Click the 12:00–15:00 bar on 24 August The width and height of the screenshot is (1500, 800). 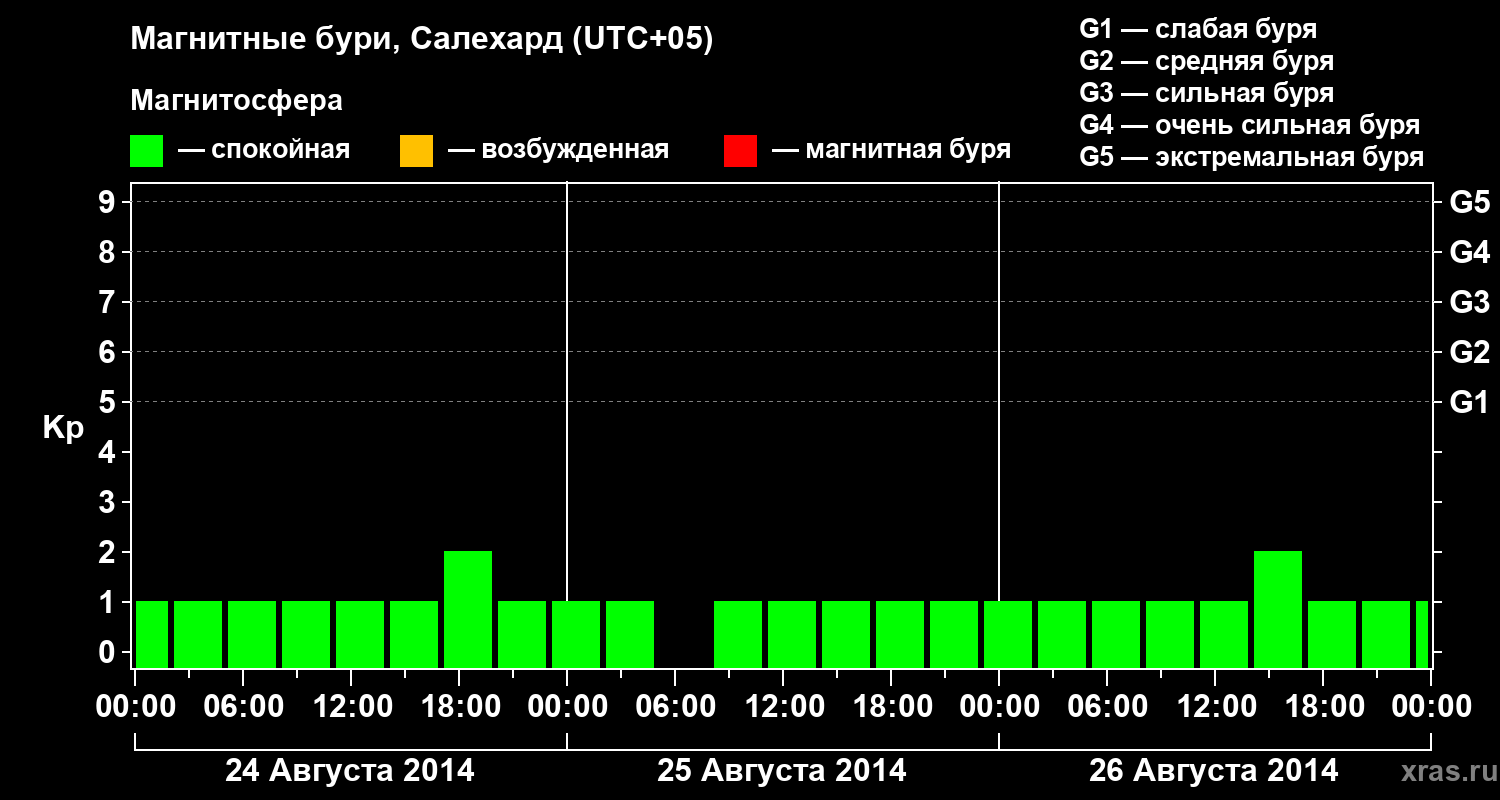(x=360, y=634)
